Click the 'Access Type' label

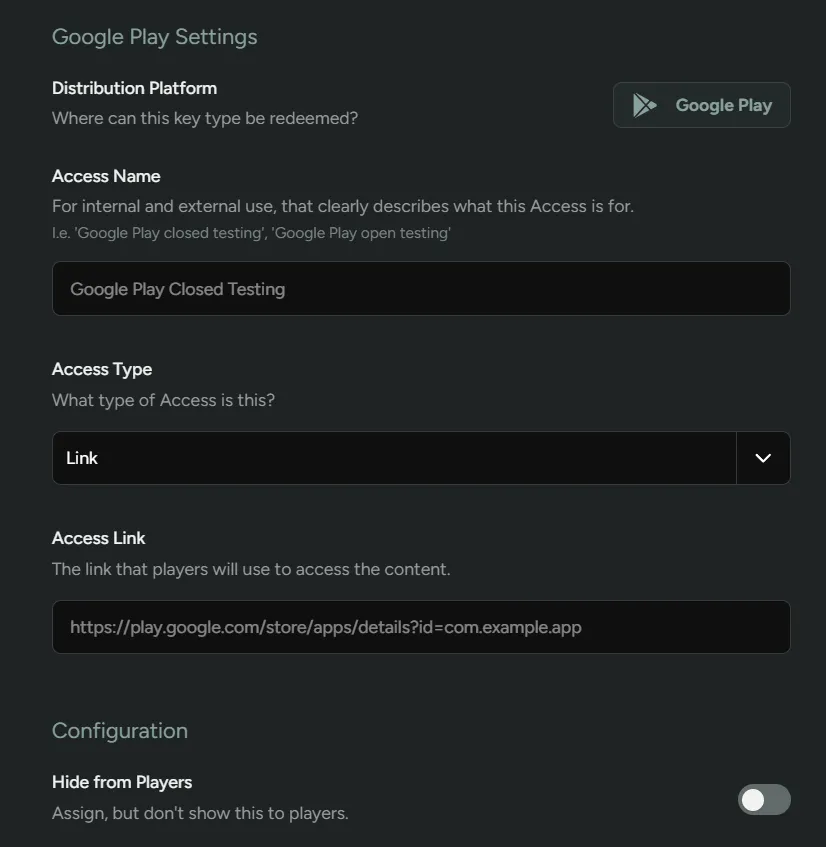click(x=102, y=369)
